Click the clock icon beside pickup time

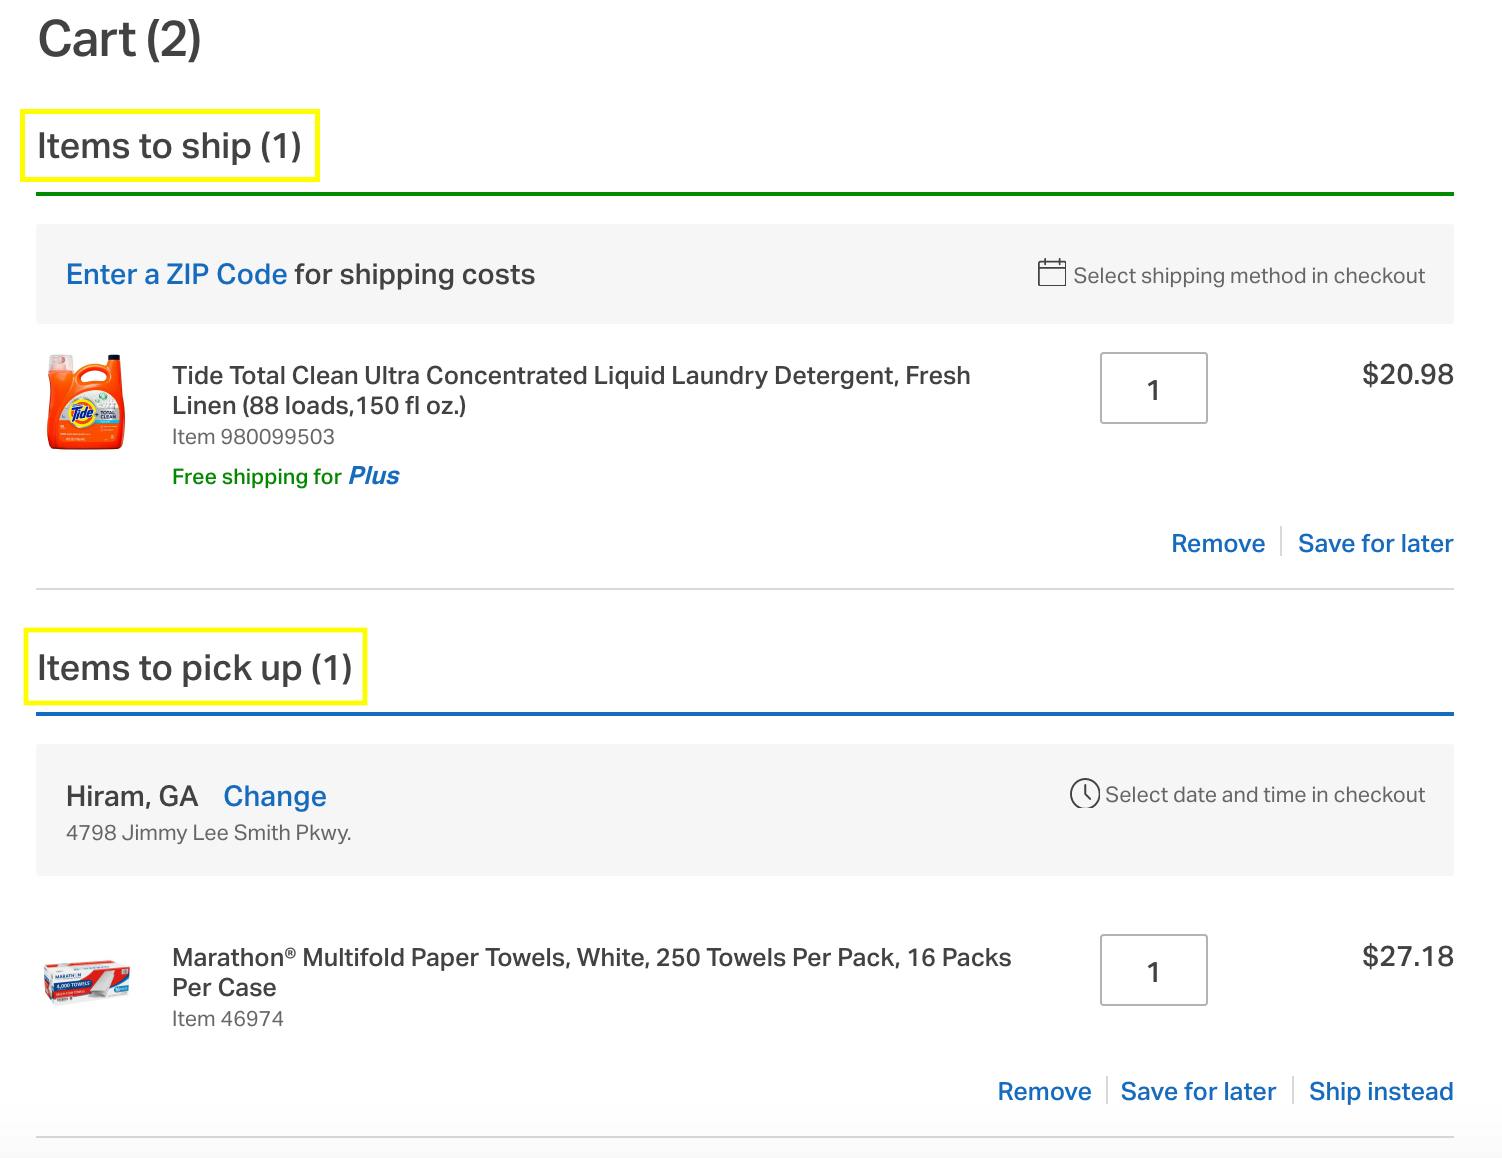1084,794
